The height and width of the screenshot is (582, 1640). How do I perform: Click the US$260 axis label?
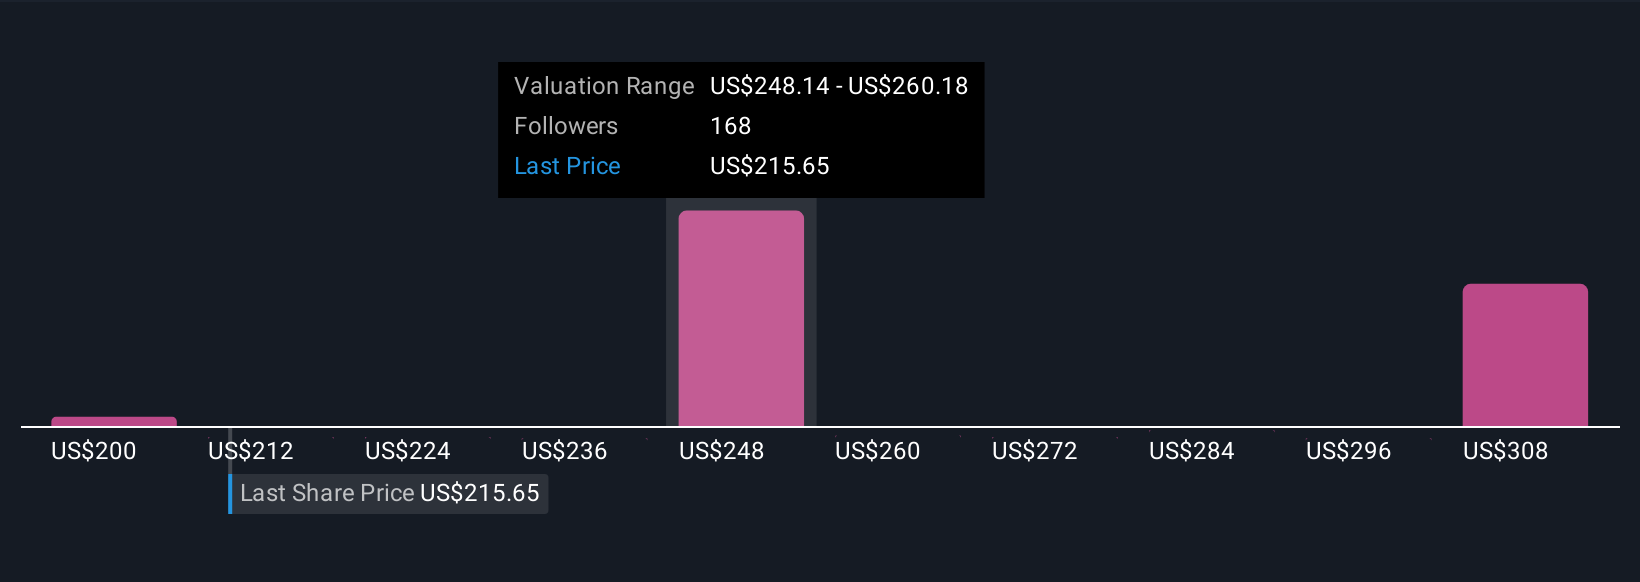click(878, 451)
